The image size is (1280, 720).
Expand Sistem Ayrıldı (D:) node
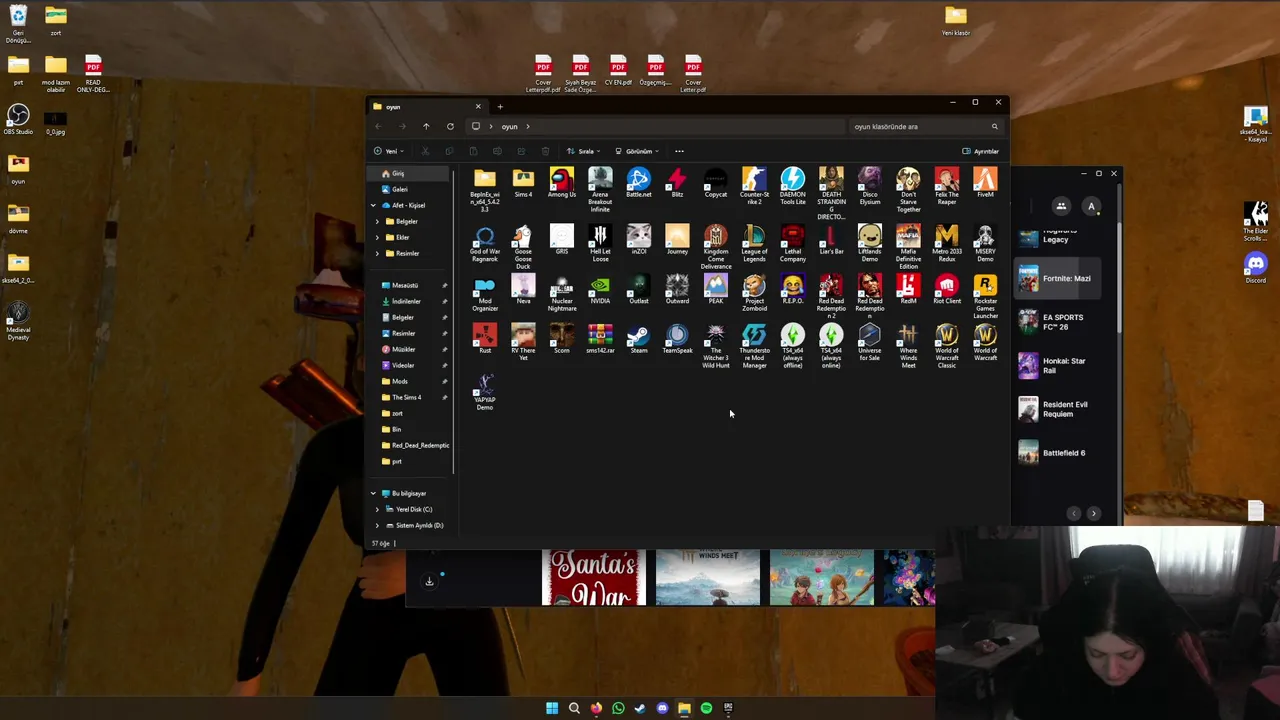tap(377, 525)
